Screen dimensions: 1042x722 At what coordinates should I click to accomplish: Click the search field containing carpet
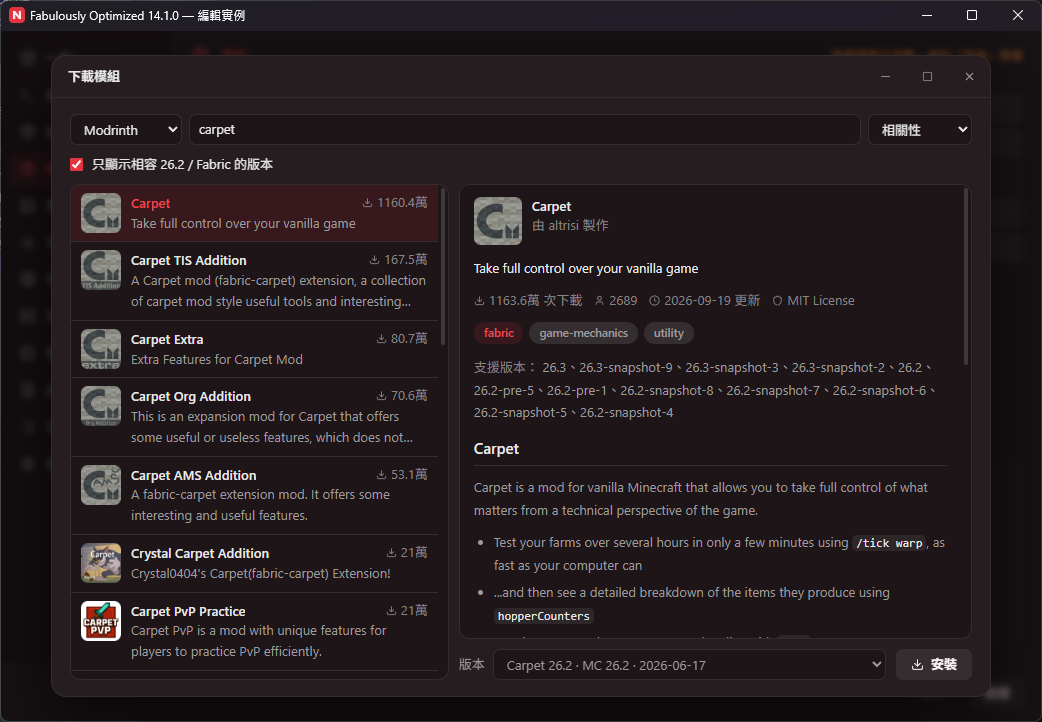click(x=525, y=130)
